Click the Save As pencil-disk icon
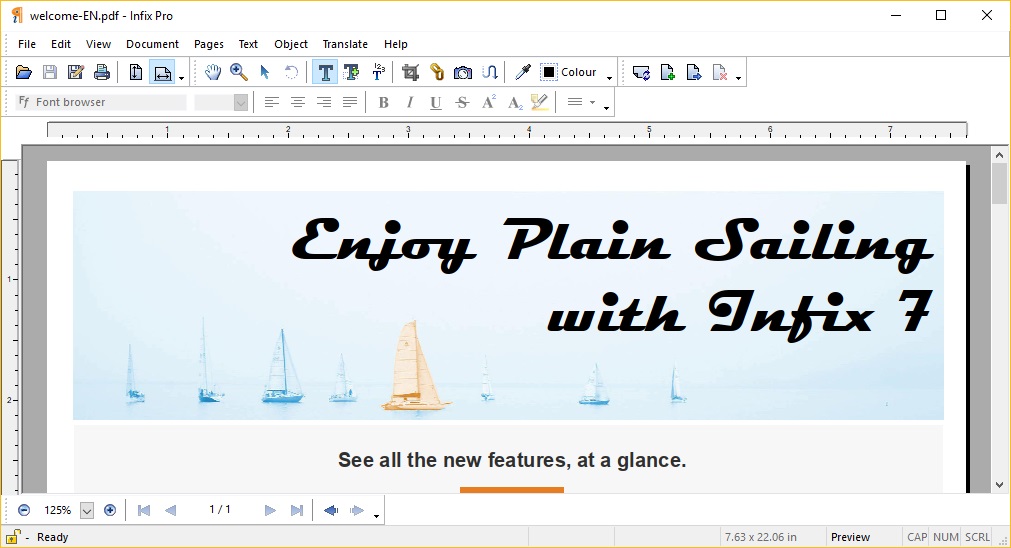This screenshot has height=548, width=1011. tap(75, 72)
